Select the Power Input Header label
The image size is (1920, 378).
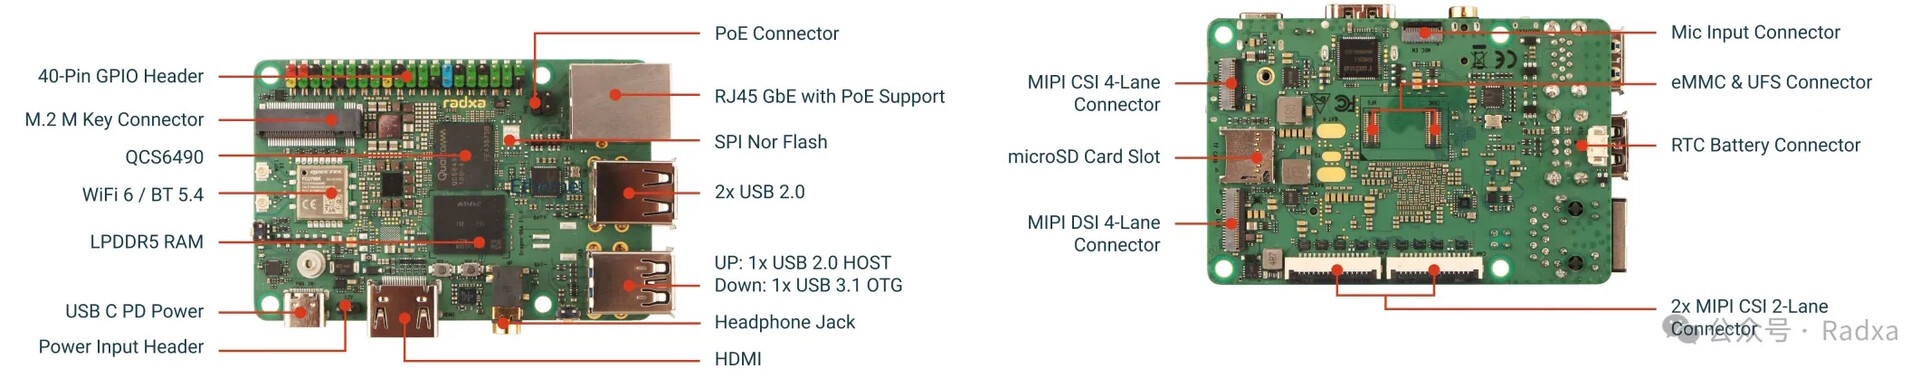click(121, 346)
